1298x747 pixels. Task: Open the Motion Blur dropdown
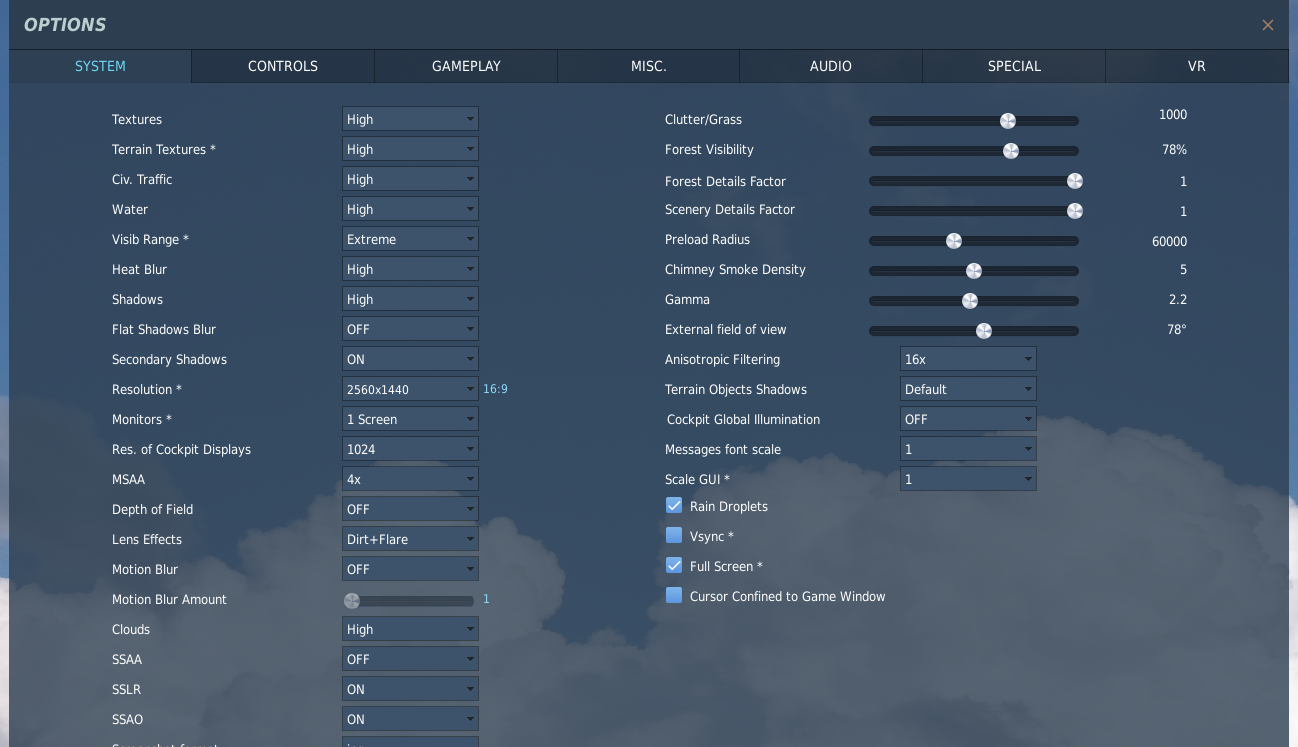click(x=410, y=569)
